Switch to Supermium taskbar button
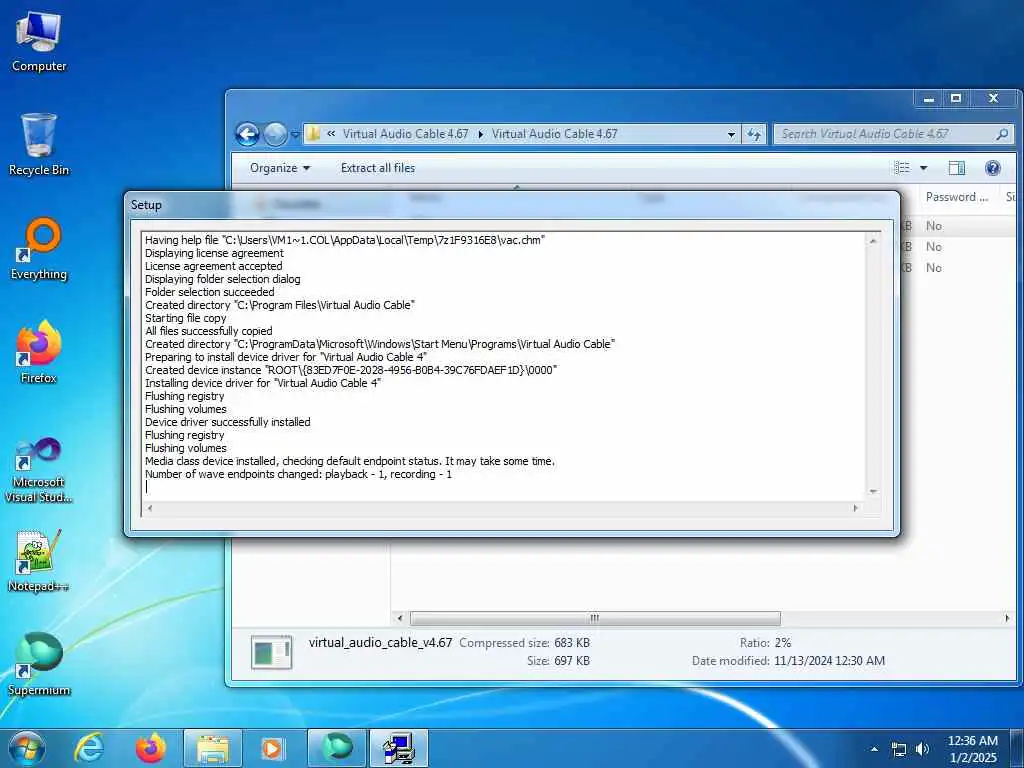 337,748
